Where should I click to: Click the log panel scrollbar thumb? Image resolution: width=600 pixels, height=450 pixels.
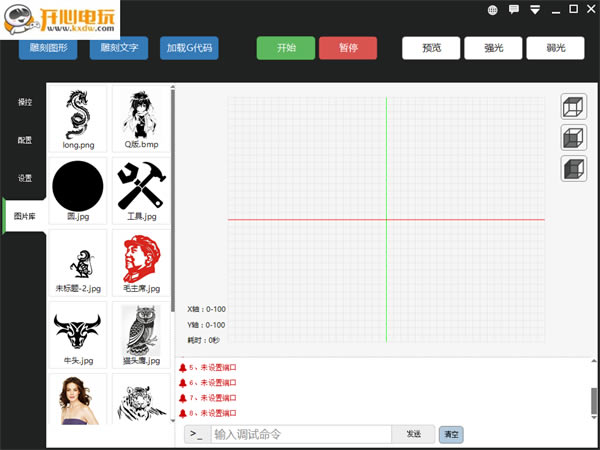(x=594, y=400)
